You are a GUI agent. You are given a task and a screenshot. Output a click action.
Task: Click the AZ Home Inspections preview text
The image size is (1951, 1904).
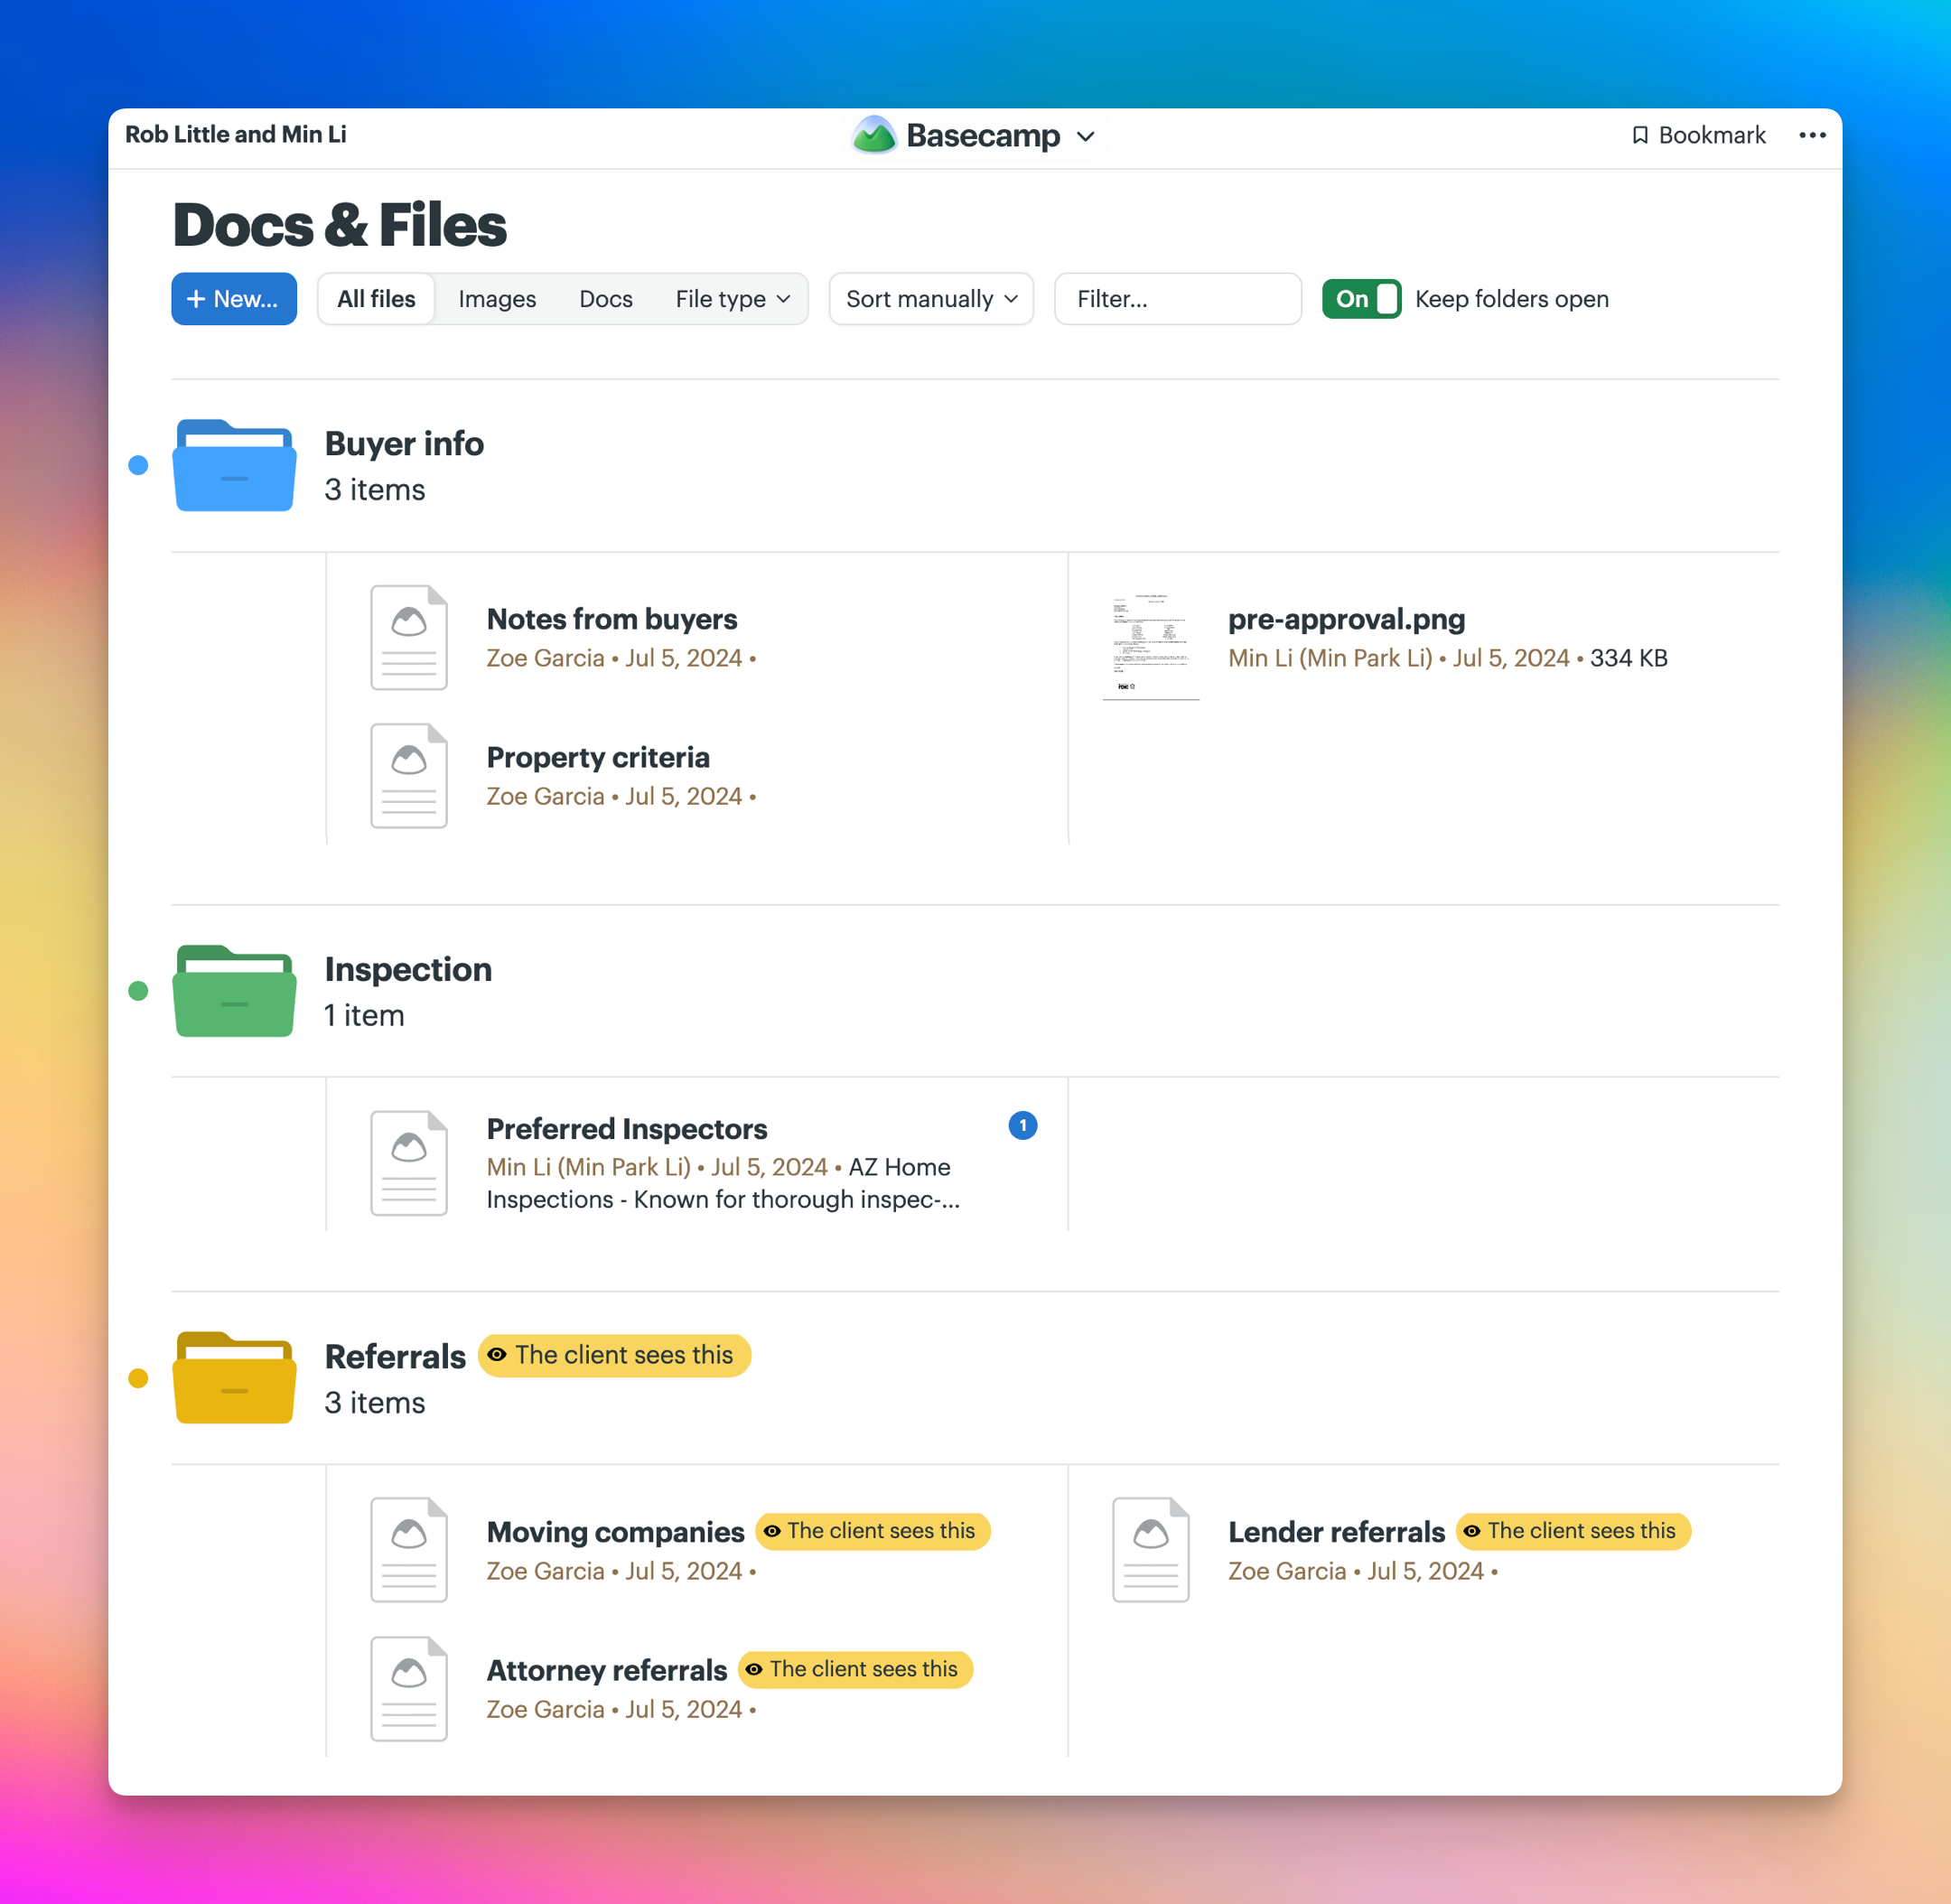(723, 1183)
